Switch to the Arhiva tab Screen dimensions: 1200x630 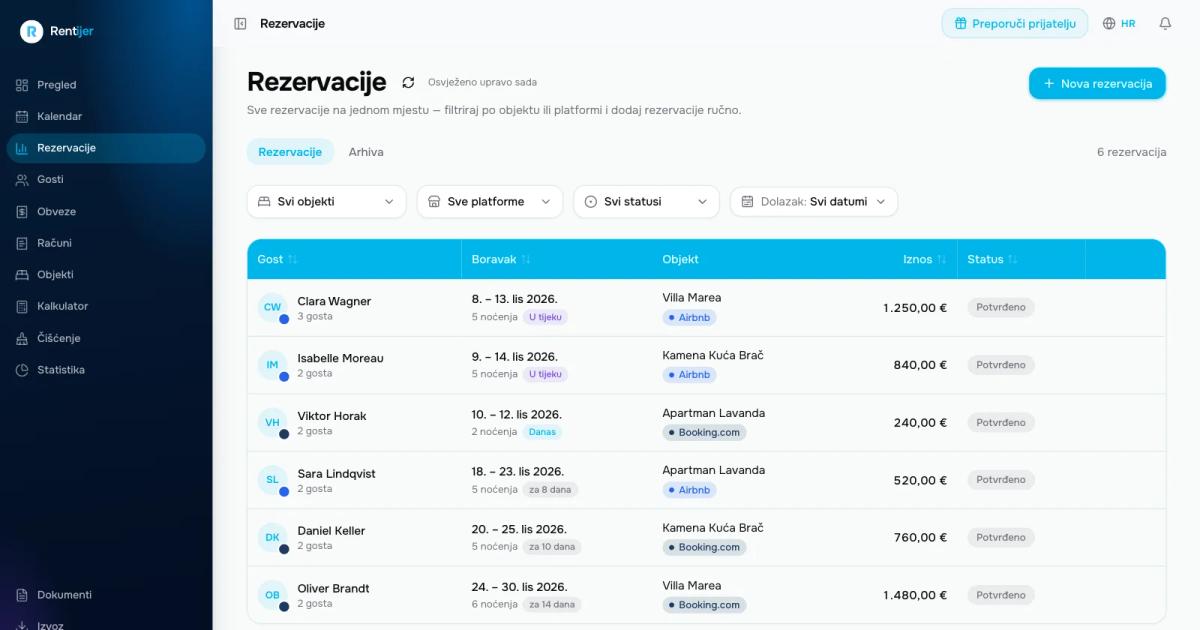click(x=366, y=152)
